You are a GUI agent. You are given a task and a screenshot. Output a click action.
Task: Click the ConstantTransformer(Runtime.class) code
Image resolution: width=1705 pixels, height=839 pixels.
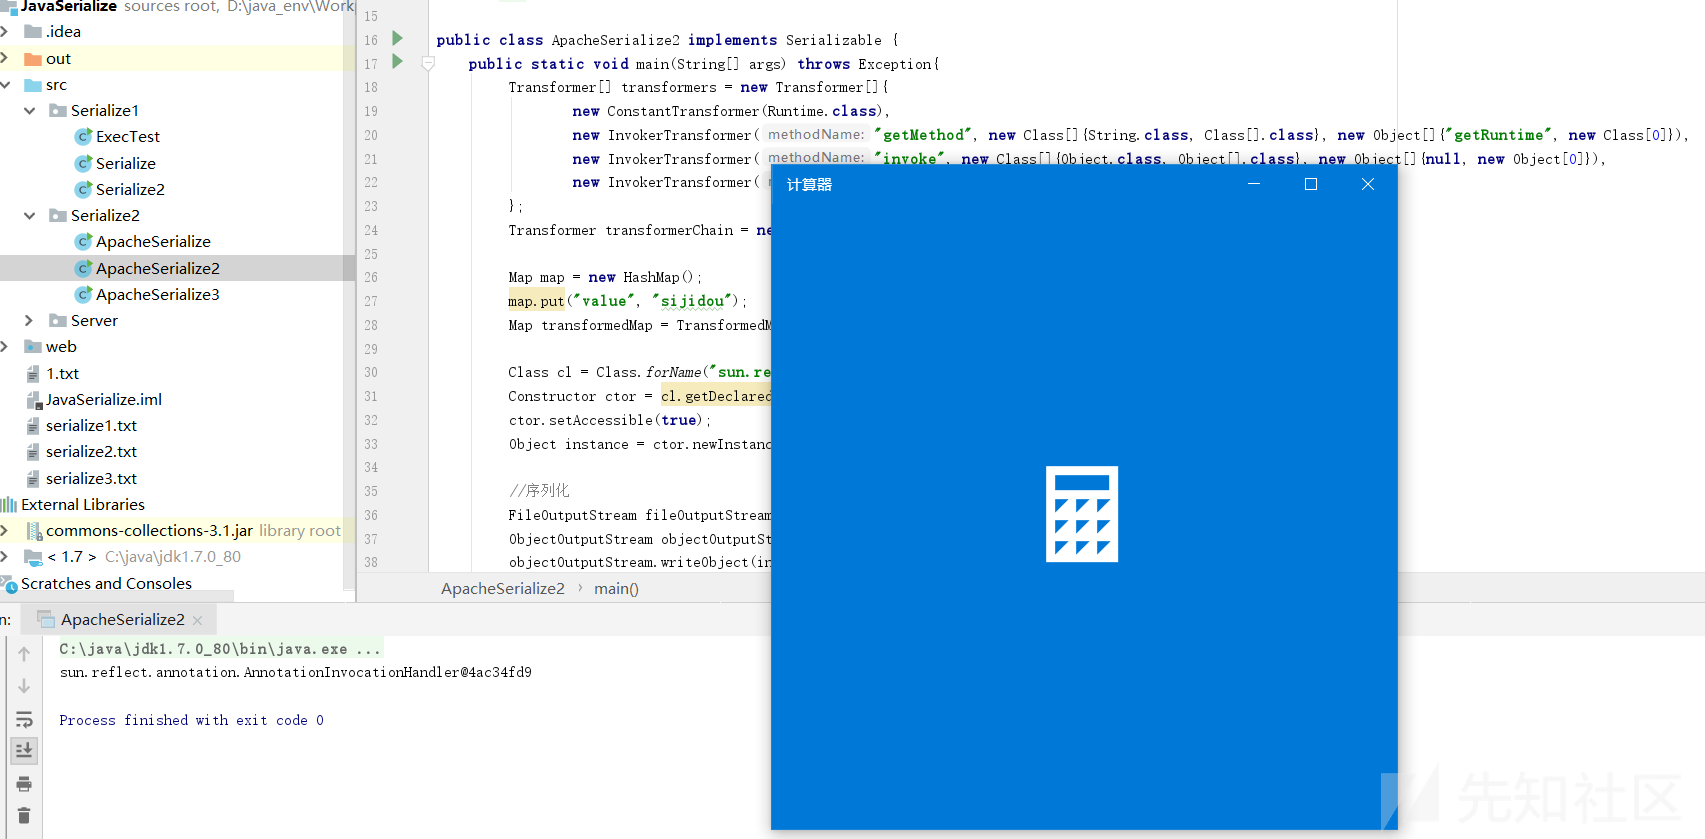[x=745, y=111]
